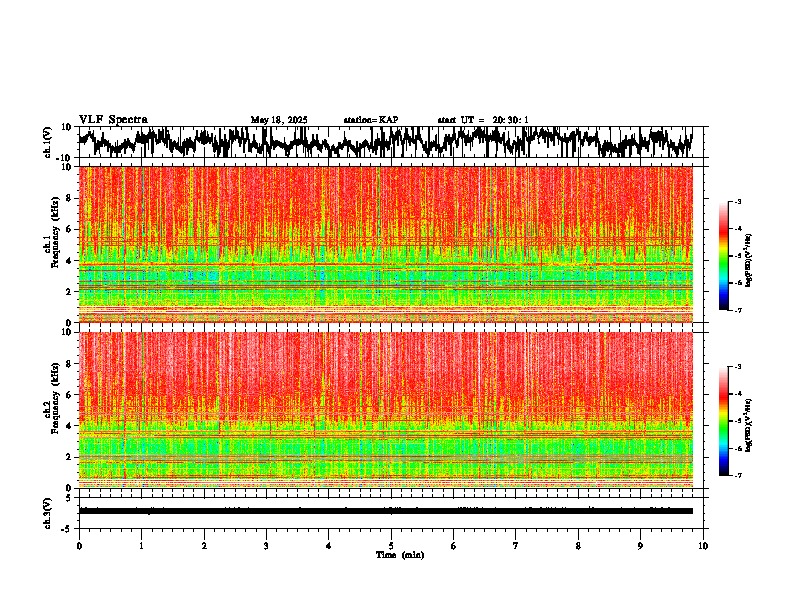
Task: Click the ch.3 black voltage trace
Action: [386, 511]
